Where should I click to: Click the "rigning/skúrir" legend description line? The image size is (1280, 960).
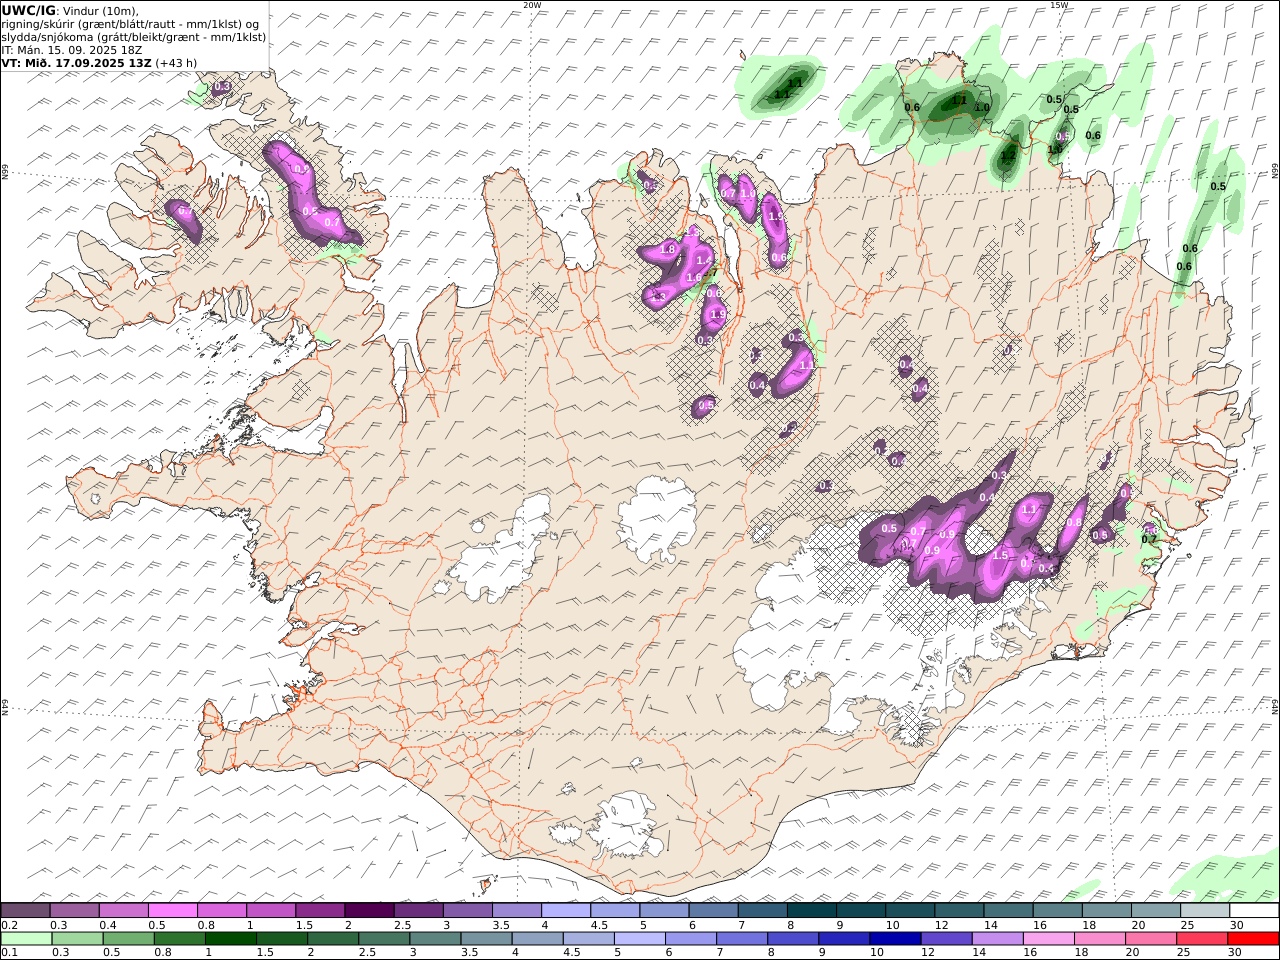(131, 23)
